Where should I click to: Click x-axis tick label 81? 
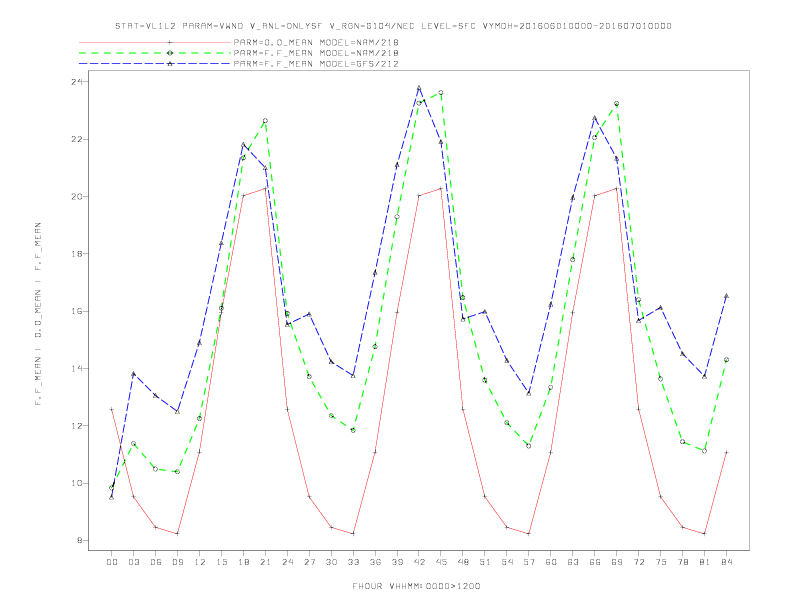click(705, 562)
